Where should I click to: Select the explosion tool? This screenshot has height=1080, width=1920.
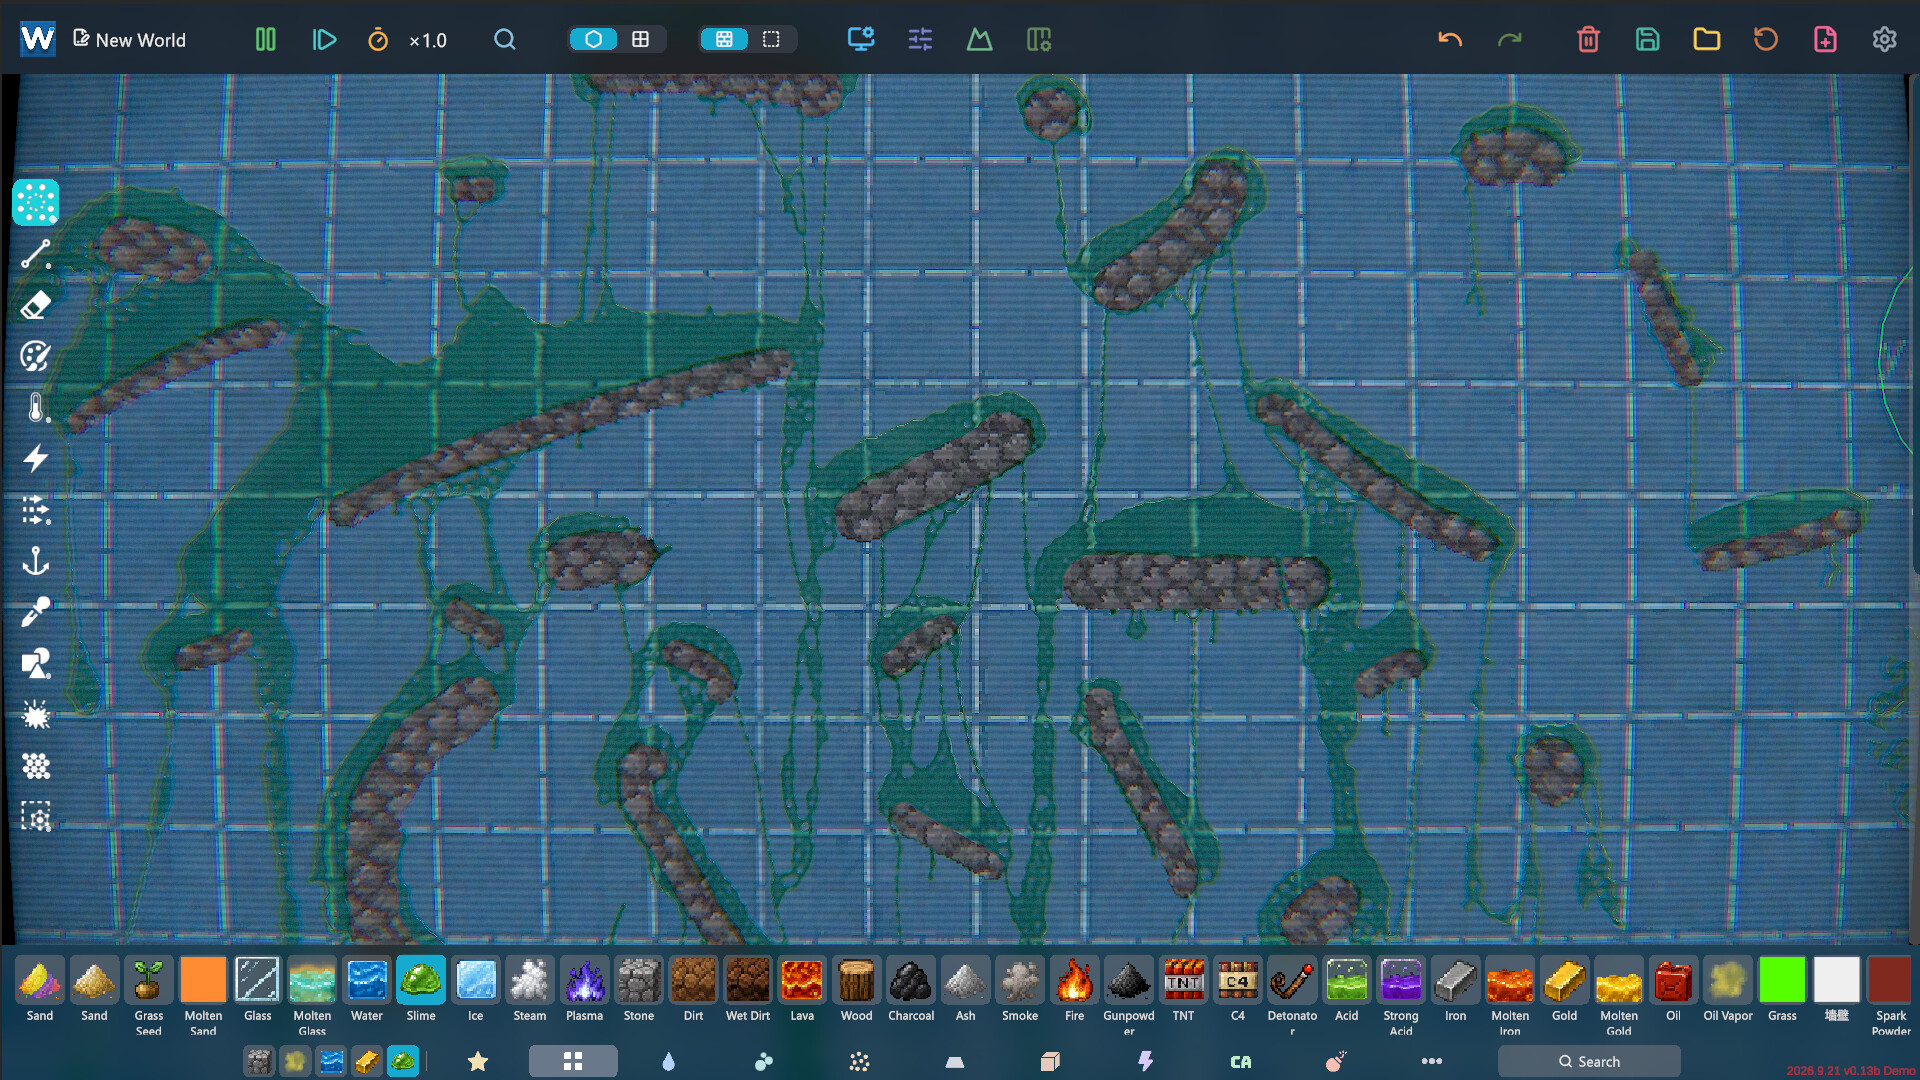click(x=36, y=715)
